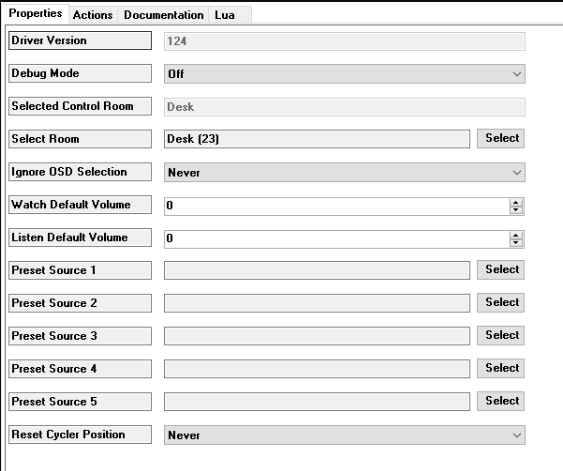Click Select button for Preset Source 3
563x471 pixels.
point(501,335)
